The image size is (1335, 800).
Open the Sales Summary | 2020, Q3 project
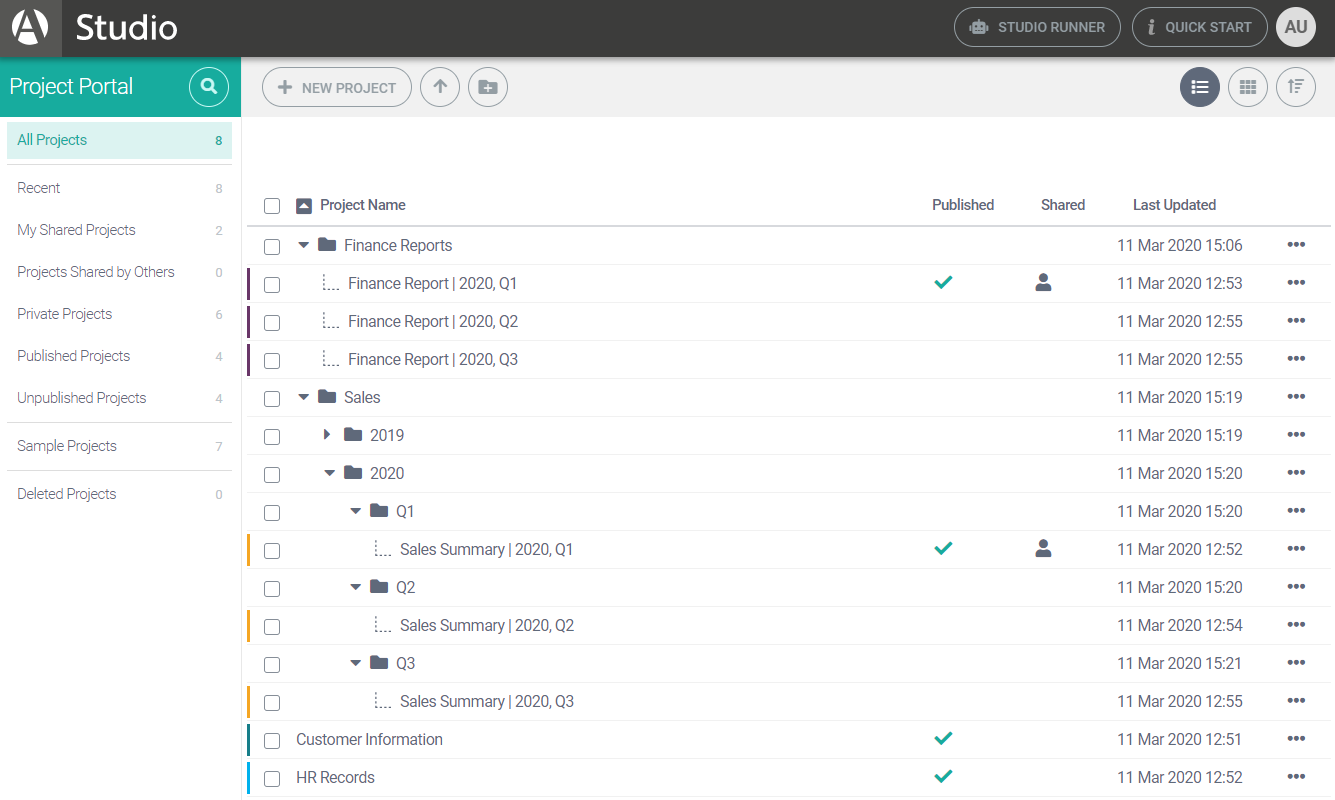tap(486, 701)
